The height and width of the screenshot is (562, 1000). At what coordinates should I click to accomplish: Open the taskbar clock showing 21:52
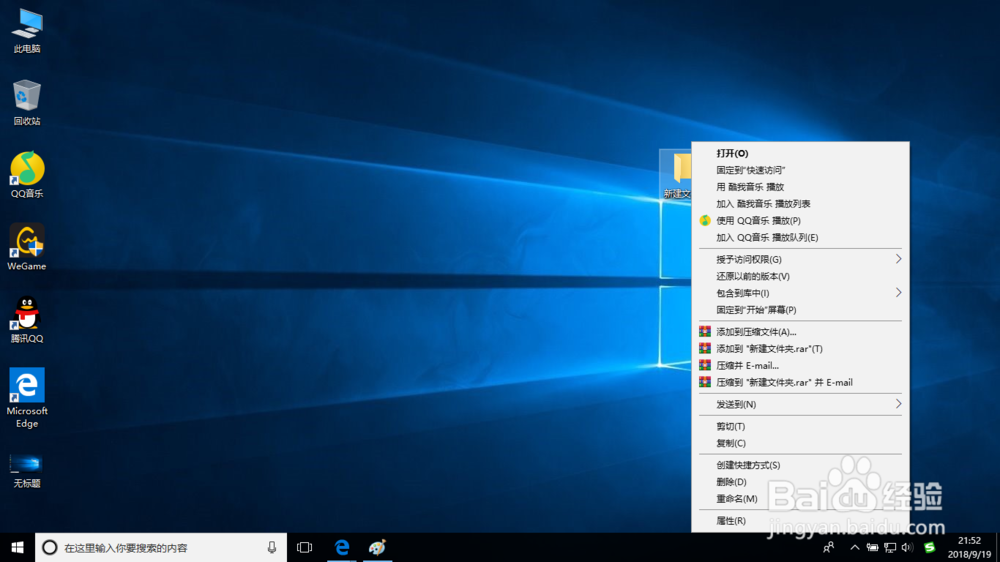(969, 547)
